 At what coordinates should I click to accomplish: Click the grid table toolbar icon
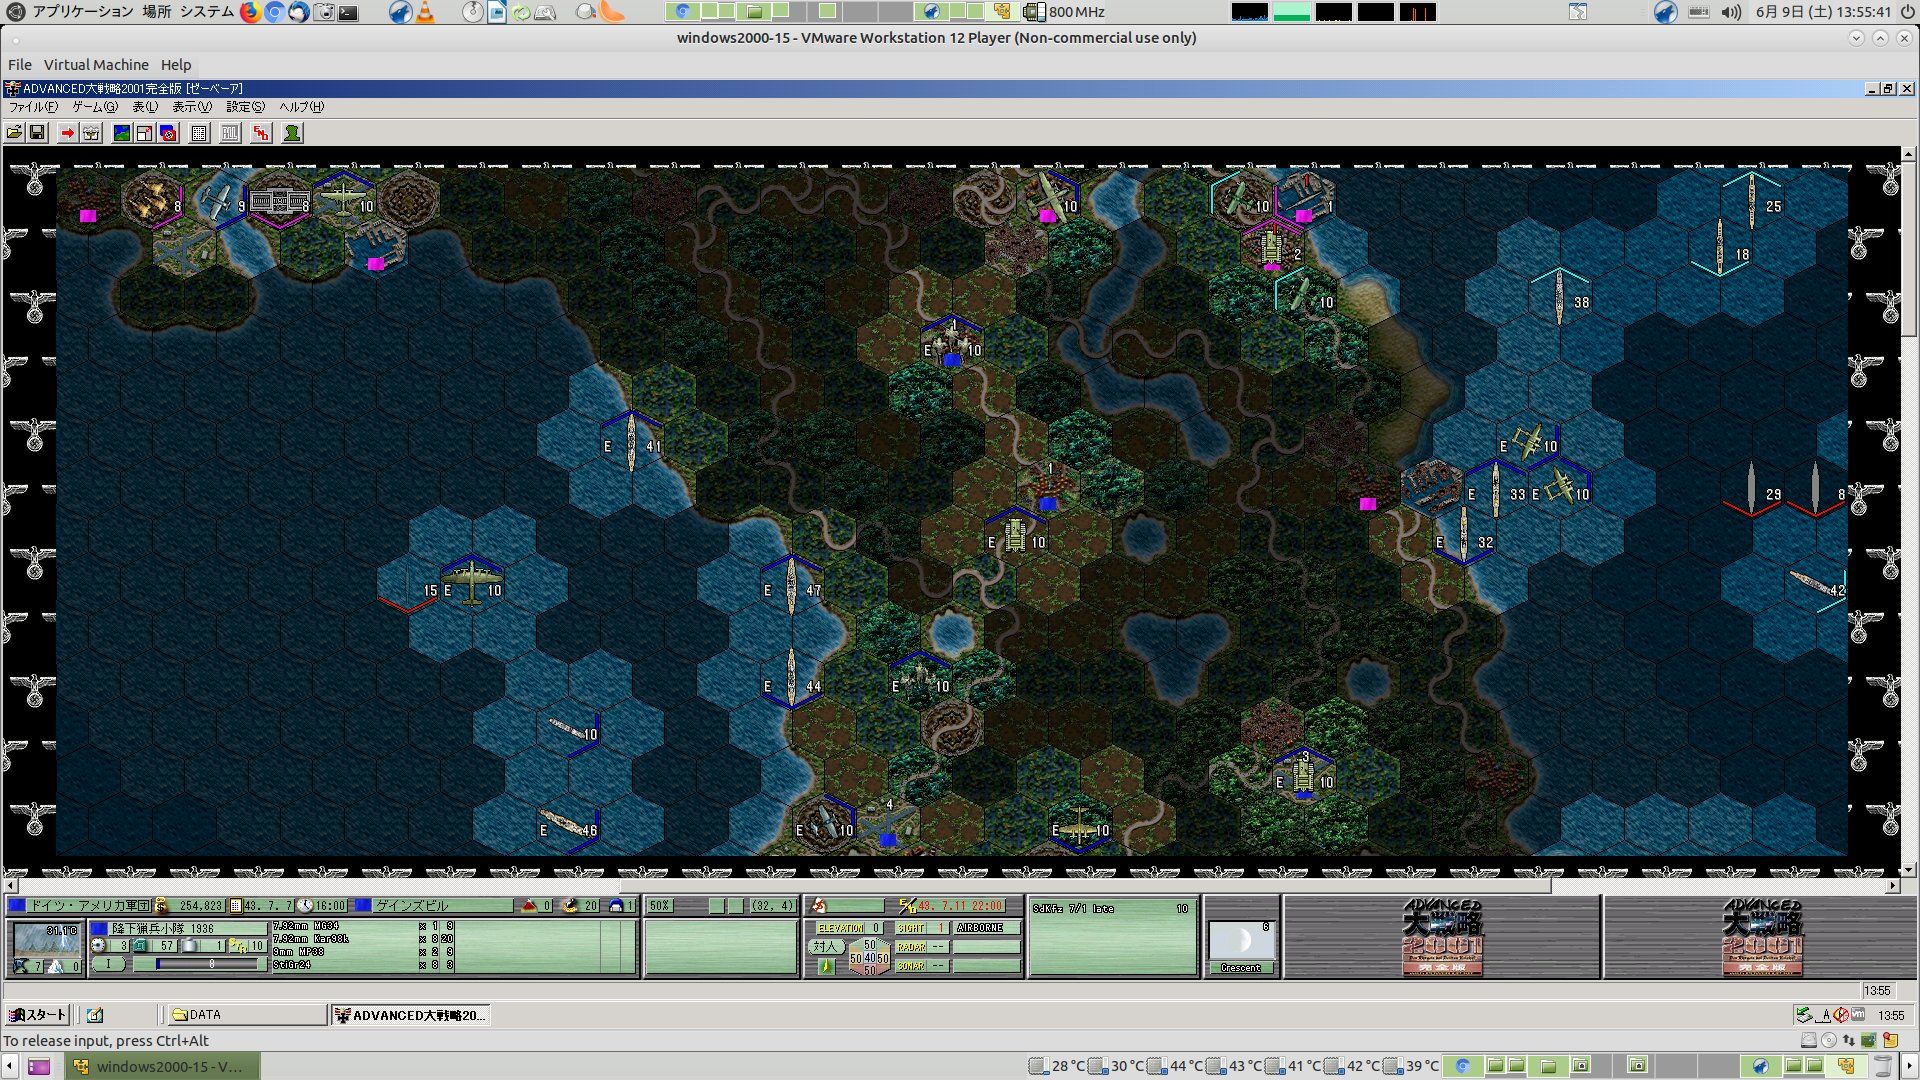[199, 133]
